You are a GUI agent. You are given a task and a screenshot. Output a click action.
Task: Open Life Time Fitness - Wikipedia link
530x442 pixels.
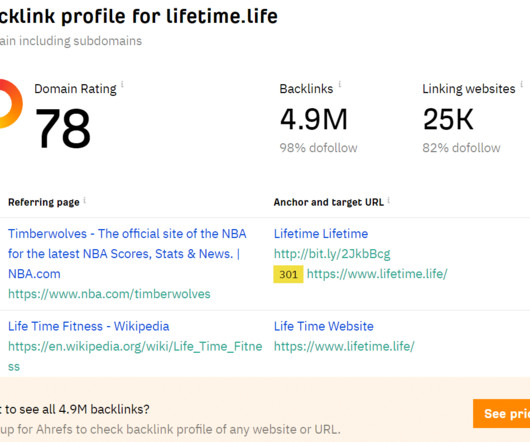click(x=89, y=326)
